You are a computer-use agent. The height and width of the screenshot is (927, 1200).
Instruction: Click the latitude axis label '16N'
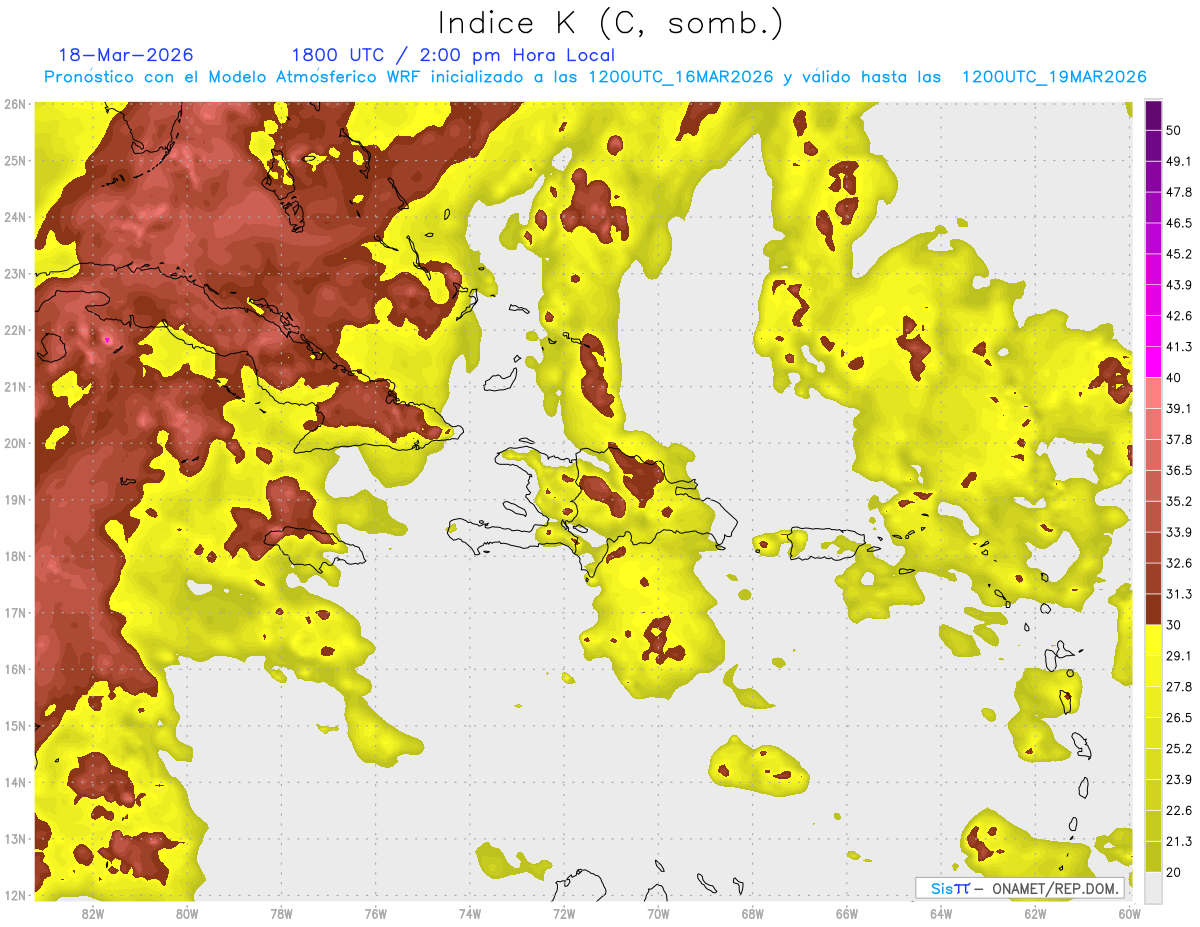point(16,669)
